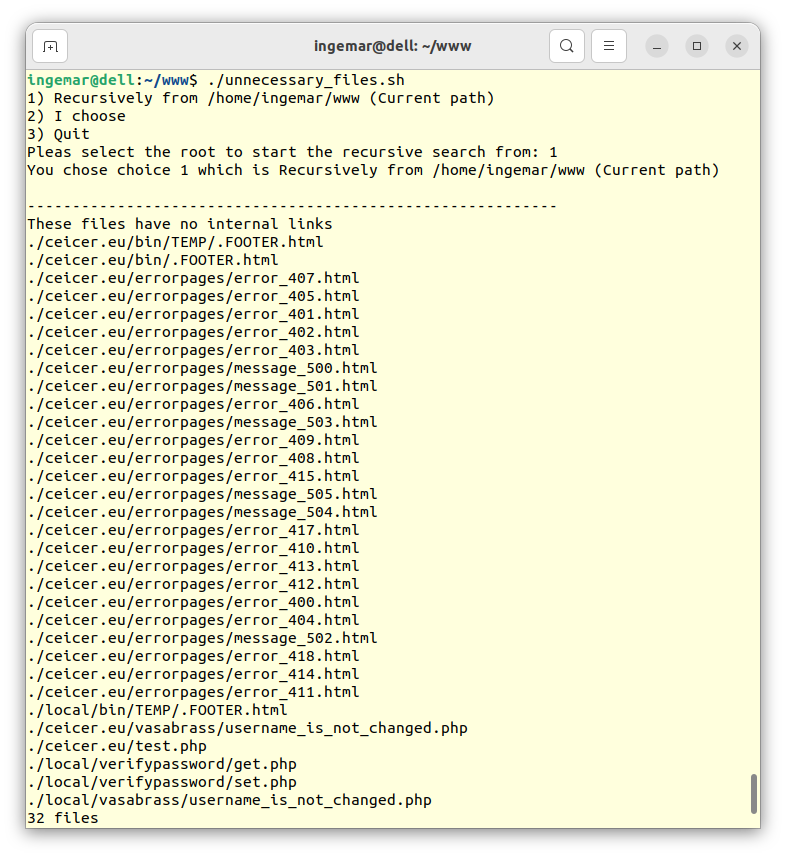786x857 pixels.
Task: Open a new terminal tab
Action: (50, 46)
